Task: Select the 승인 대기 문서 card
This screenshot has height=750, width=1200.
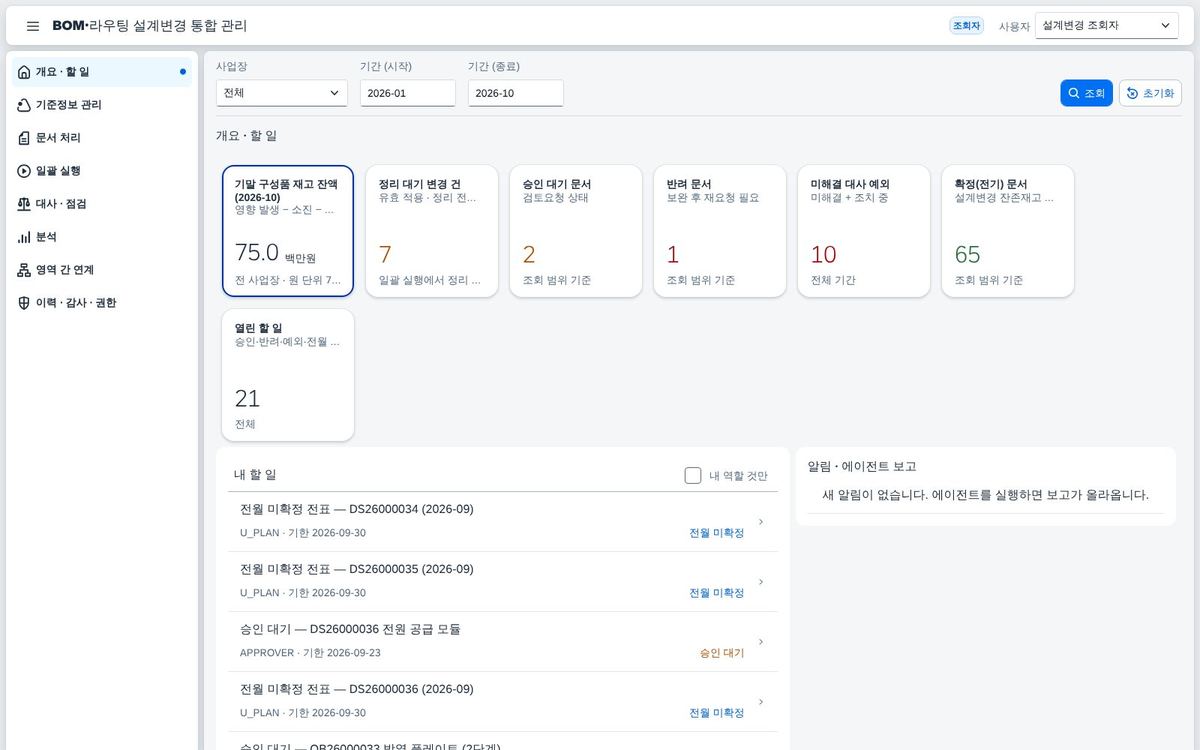Action: pyautogui.click(x=576, y=231)
